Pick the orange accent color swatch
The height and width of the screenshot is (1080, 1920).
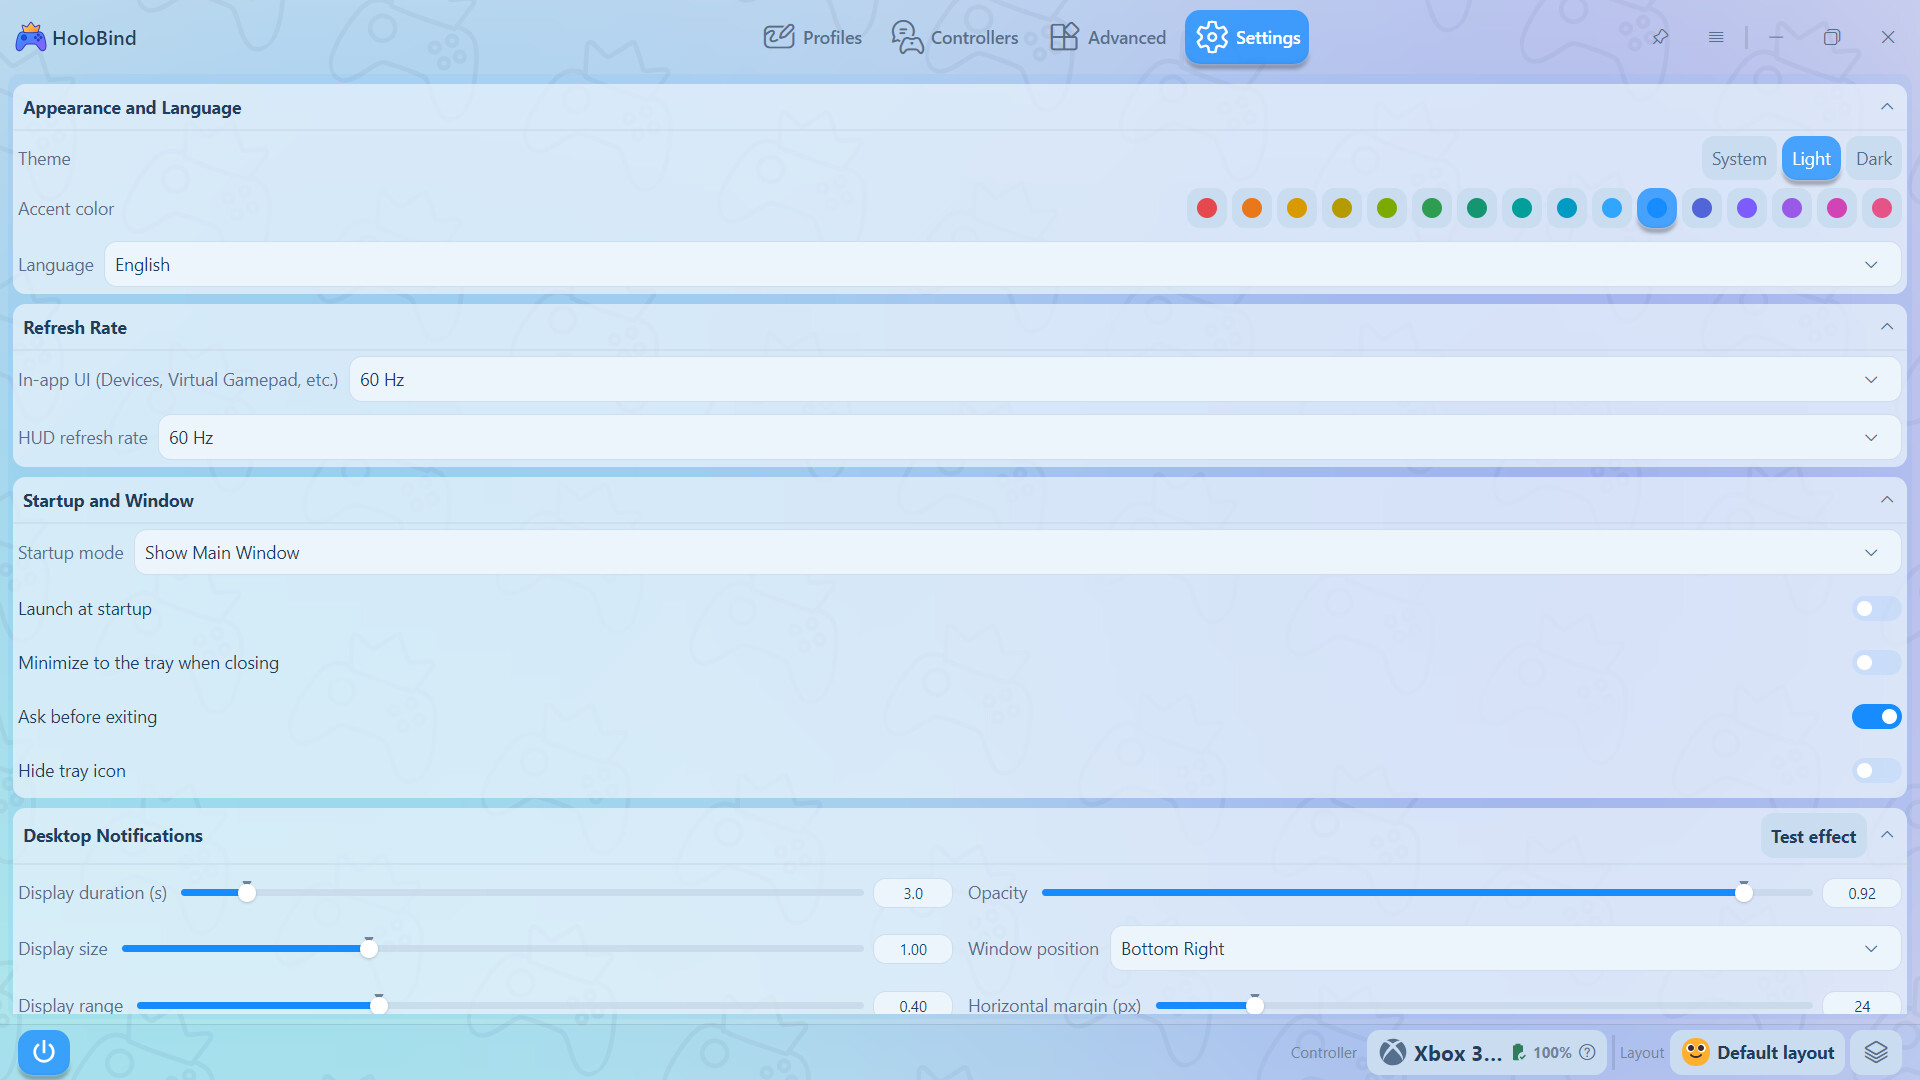tap(1252, 208)
